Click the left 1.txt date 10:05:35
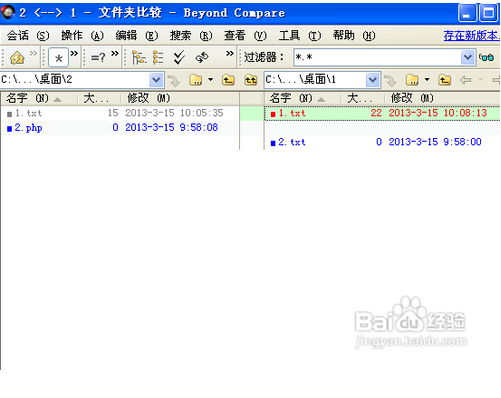The width and height of the screenshot is (501, 398). (174, 113)
